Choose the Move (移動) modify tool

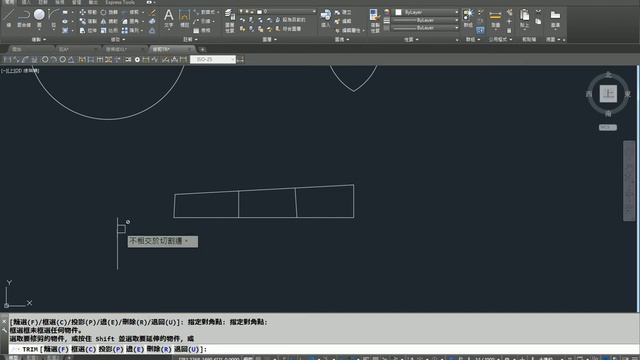(x=88, y=12)
